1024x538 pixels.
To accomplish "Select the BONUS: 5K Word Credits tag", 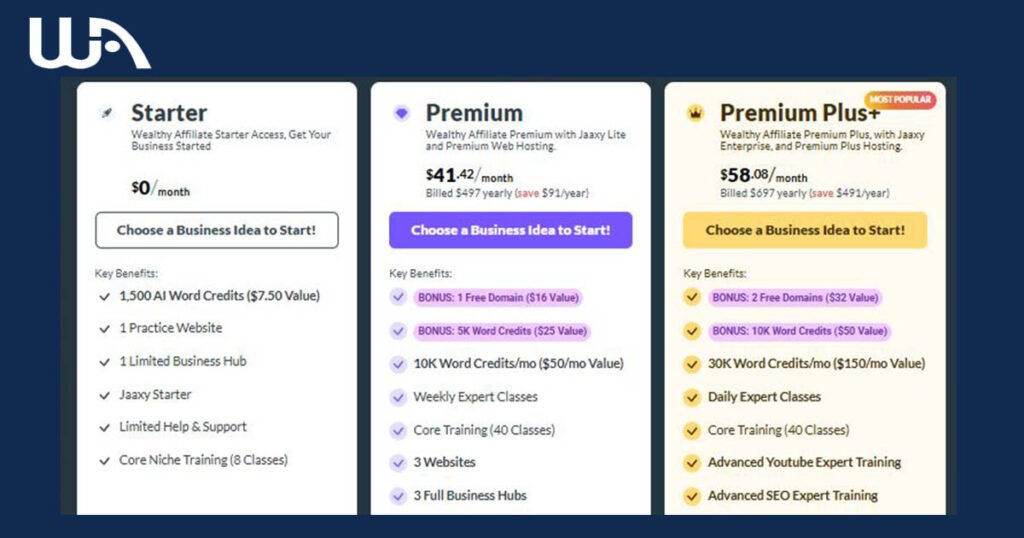I will pyautogui.click(x=502, y=331).
